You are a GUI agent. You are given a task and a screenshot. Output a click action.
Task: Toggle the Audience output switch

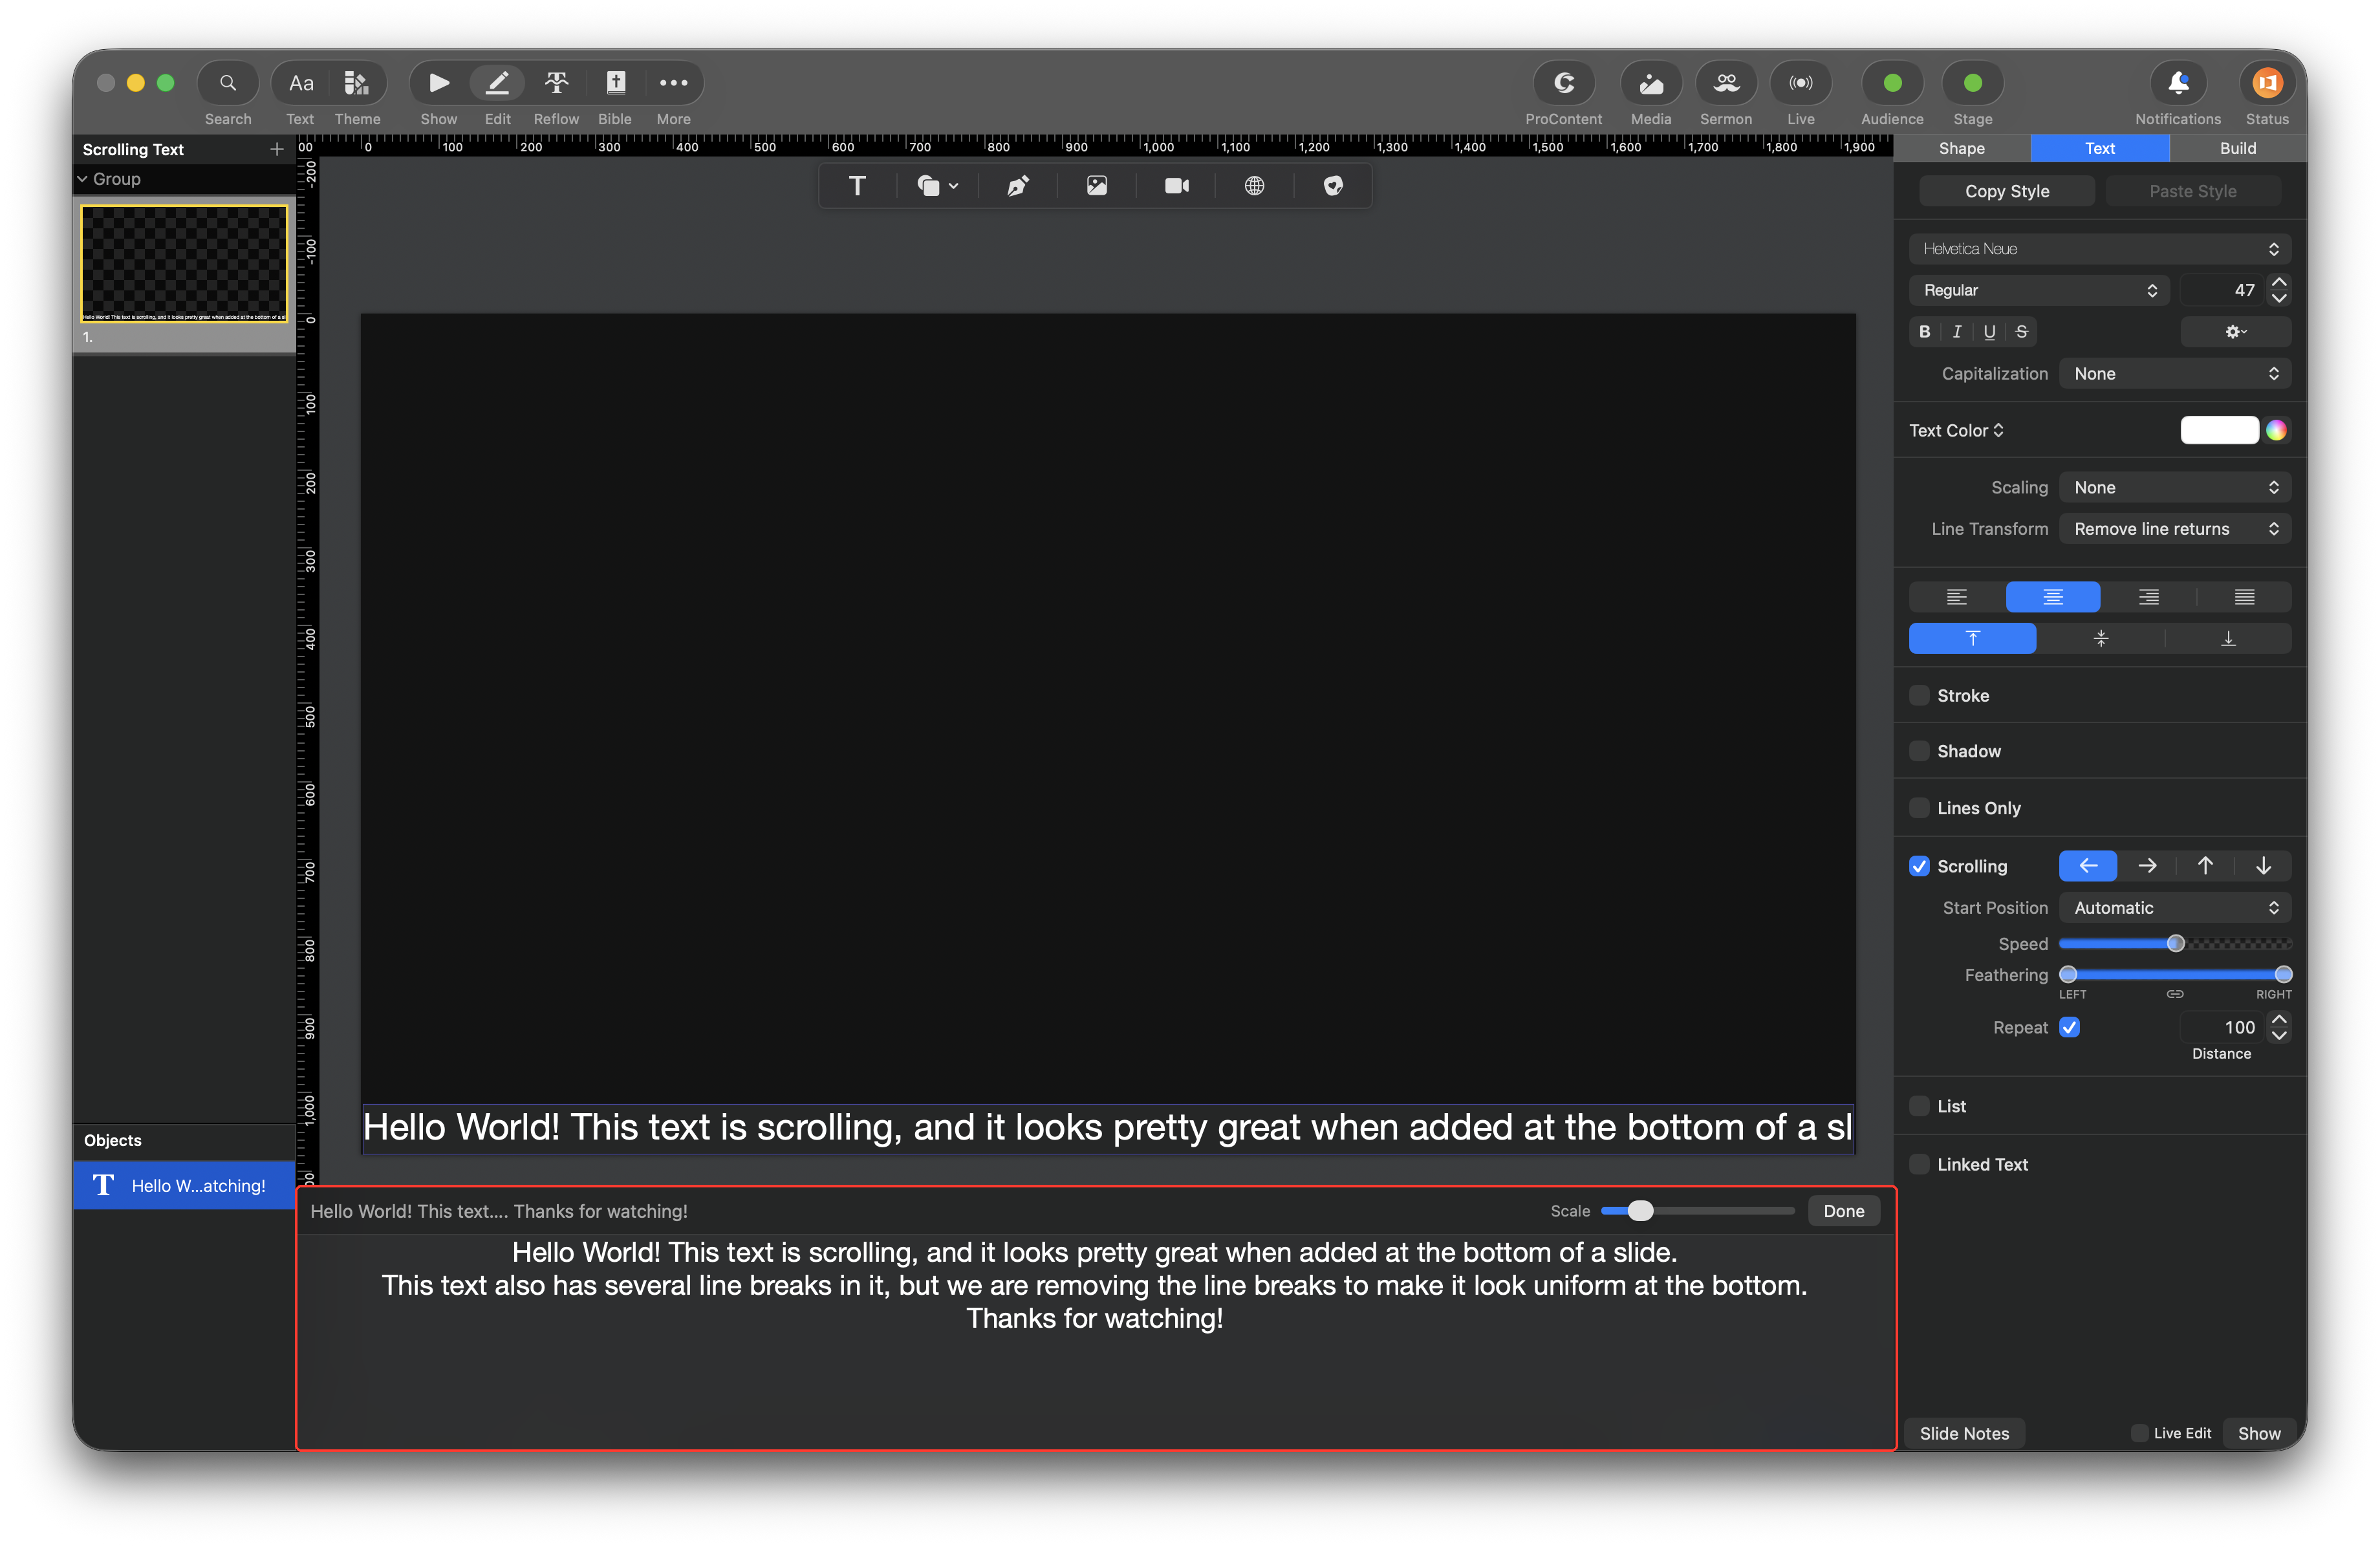coord(1892,83)
